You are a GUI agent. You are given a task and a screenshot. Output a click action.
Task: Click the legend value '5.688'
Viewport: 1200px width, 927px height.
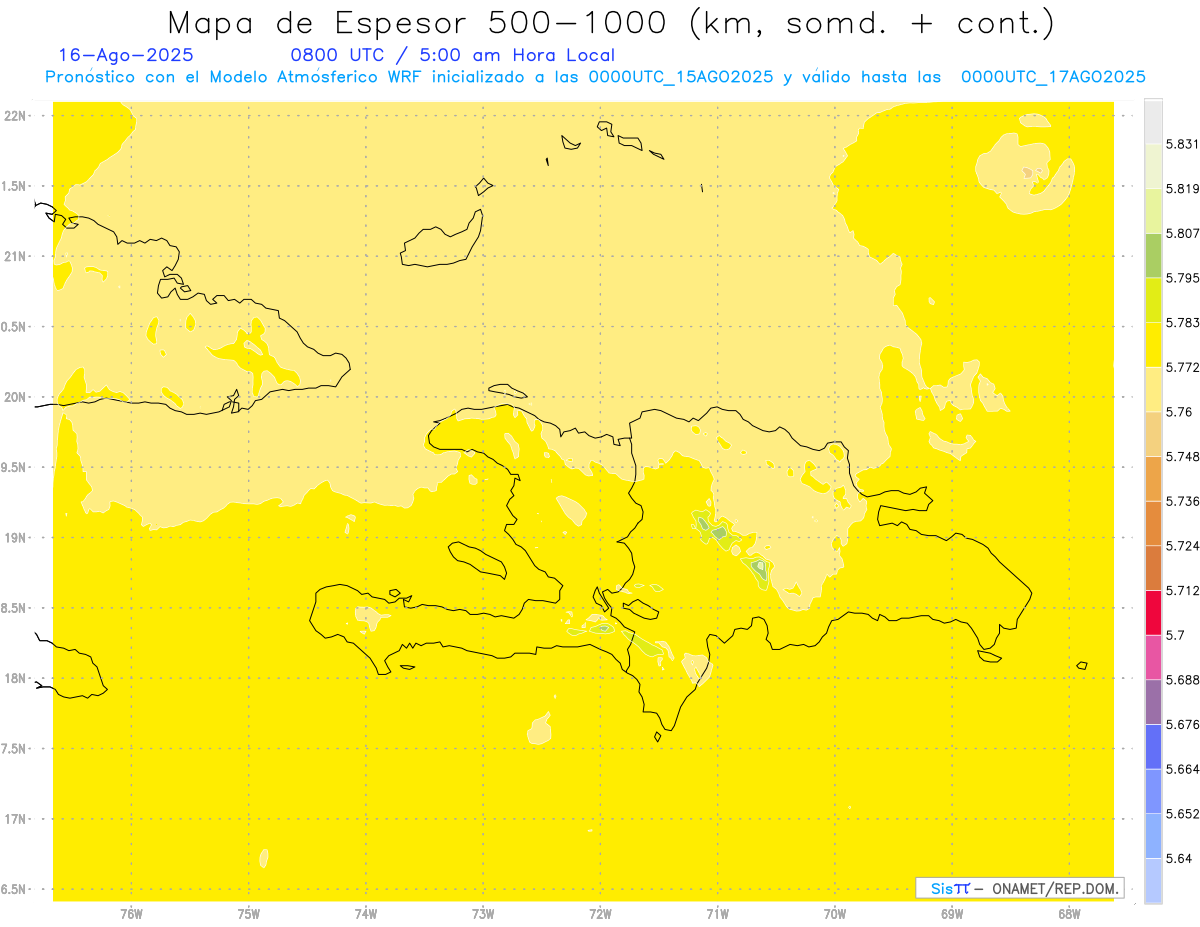pyautogui.click(x=1183, y=680)
